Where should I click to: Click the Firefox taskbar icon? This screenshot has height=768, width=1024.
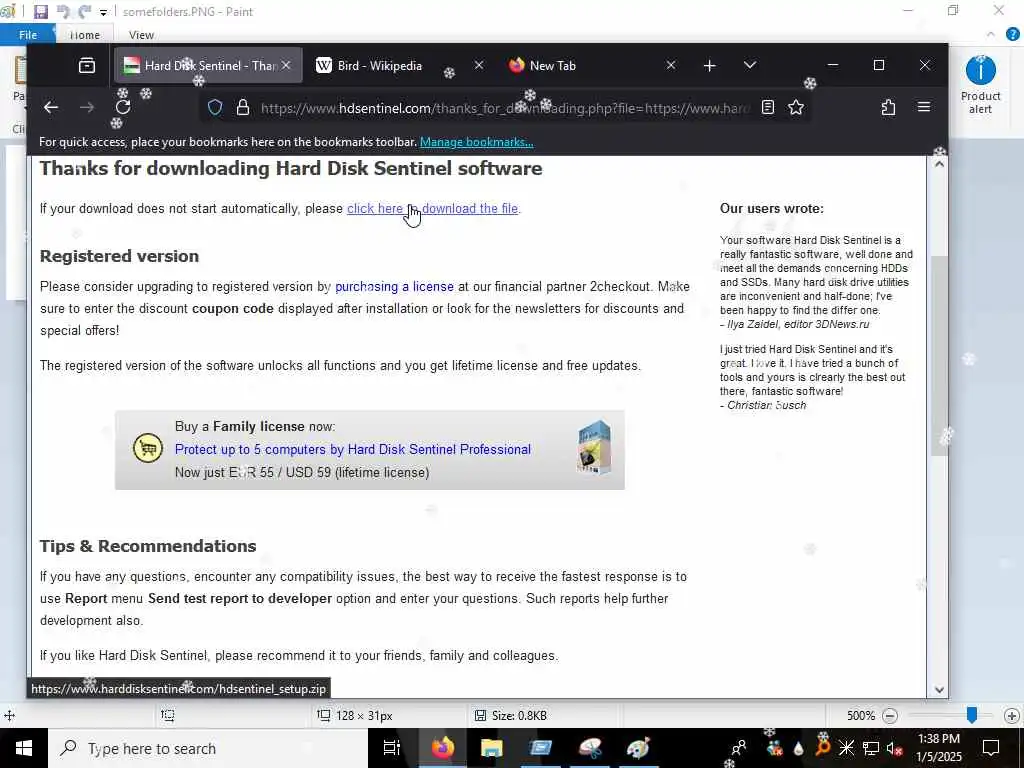coord(442,748)
